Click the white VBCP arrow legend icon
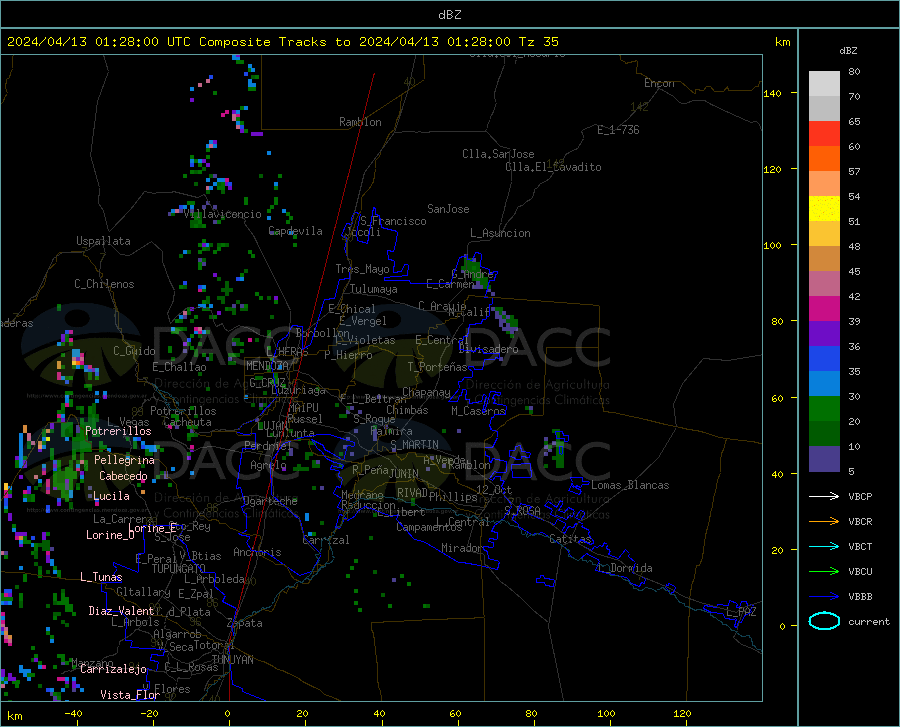Image resolution: width=900 pixels, height=727 pixels. [824, 496]
